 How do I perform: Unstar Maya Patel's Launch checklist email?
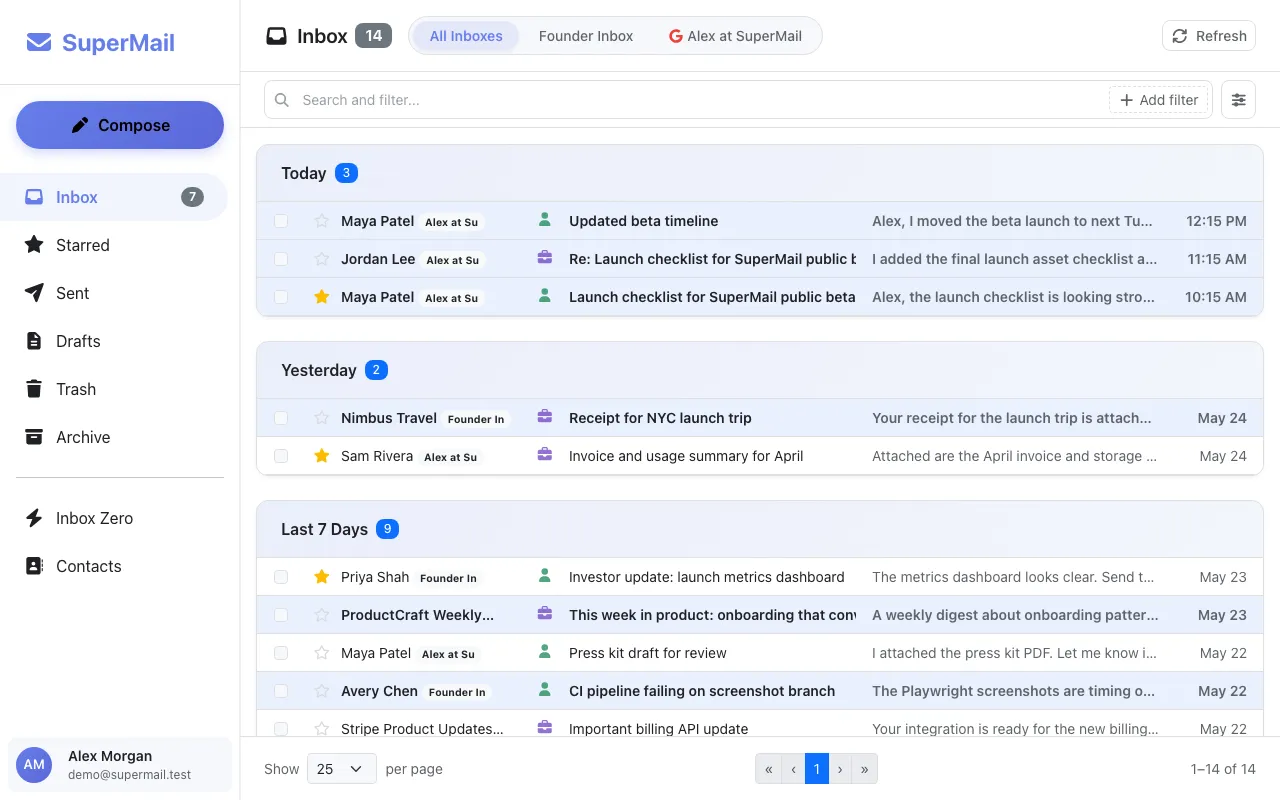coord(322,297)
